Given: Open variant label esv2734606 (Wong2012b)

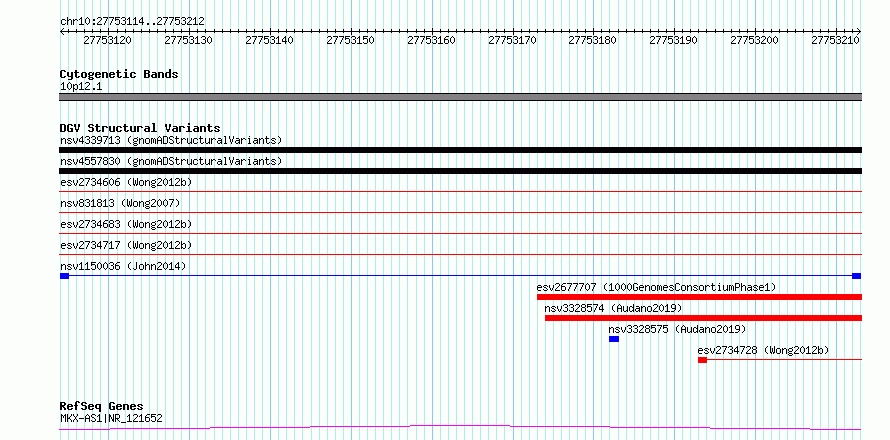Looking at the screenshot, I should click(126, 182).
